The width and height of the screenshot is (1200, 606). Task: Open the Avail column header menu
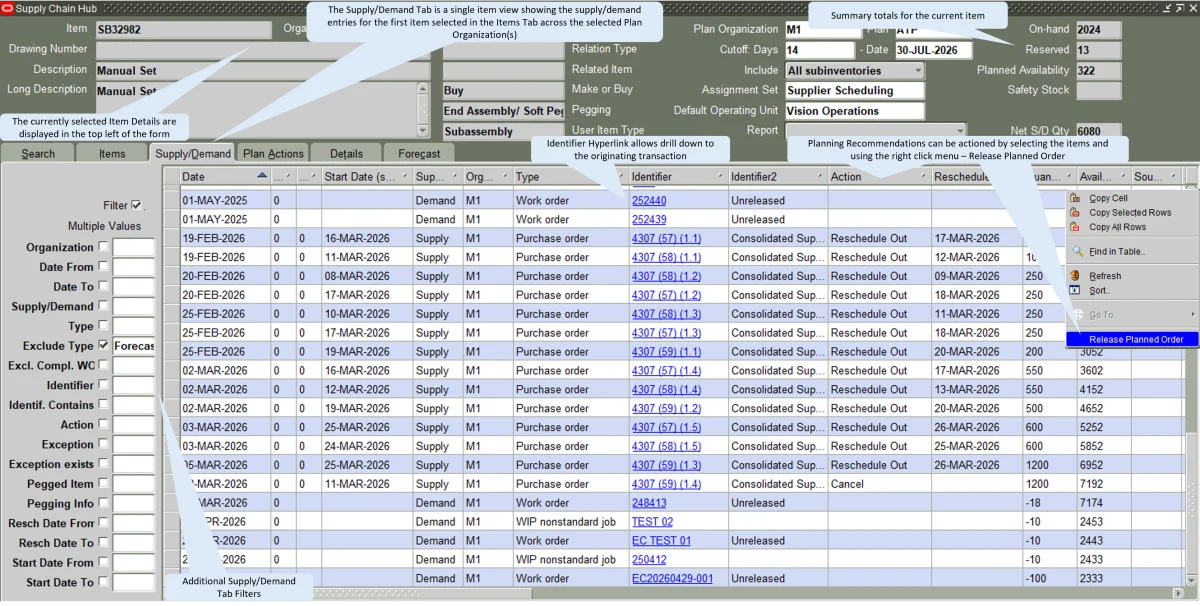[x=1122, y=177]
